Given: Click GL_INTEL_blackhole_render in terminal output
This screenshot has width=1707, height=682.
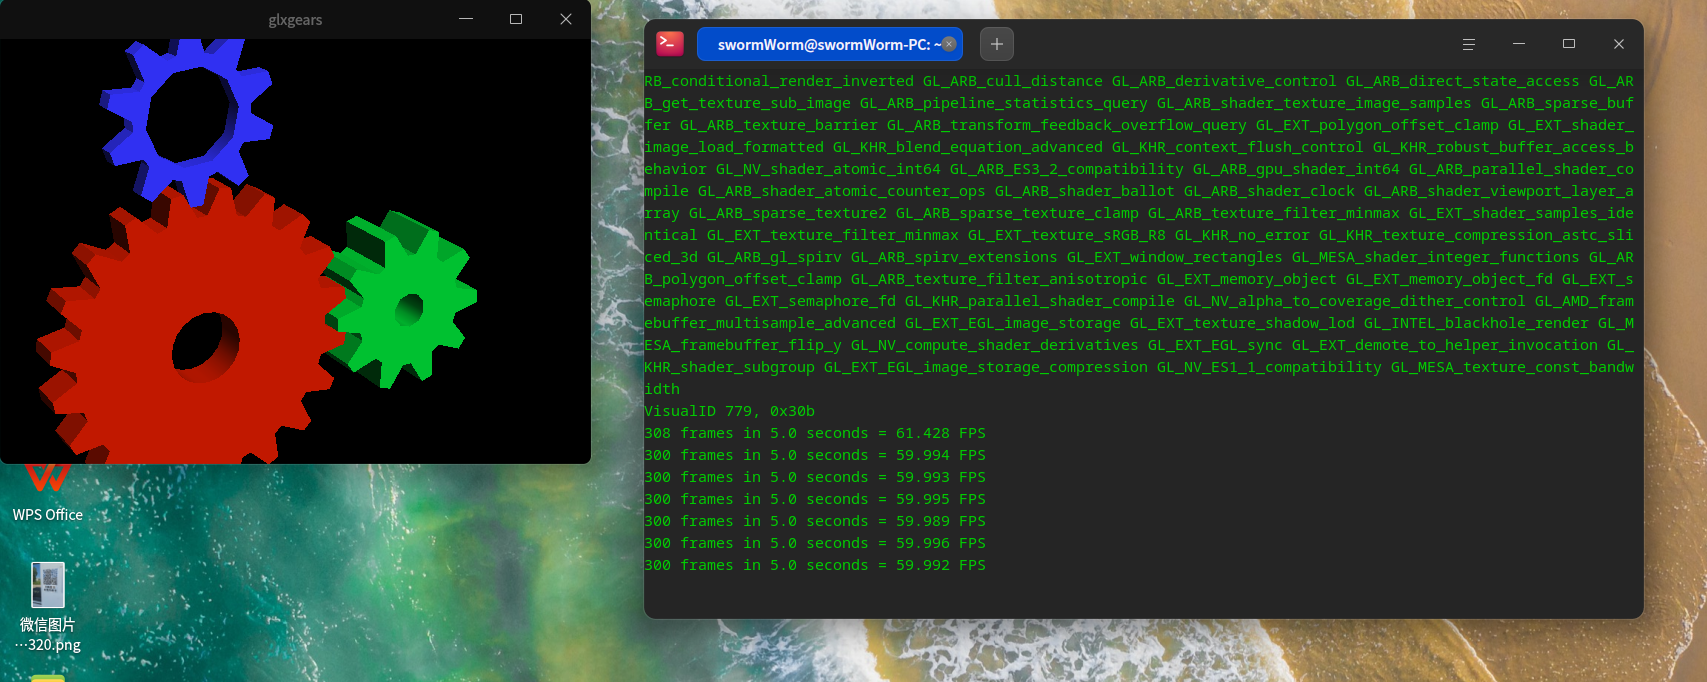Looking at the screenshot, I should coord(1476,323).
